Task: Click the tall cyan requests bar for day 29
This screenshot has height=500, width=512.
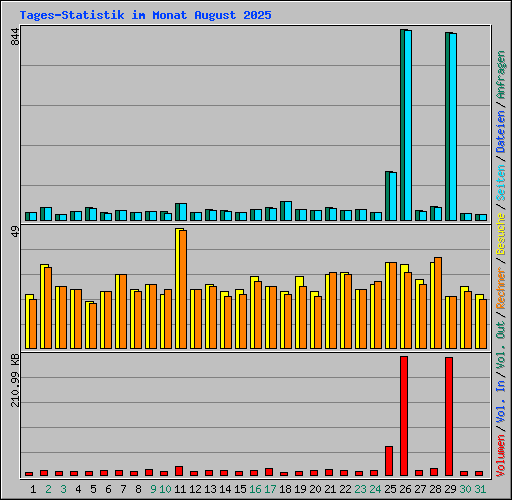Action: point(453,127)
